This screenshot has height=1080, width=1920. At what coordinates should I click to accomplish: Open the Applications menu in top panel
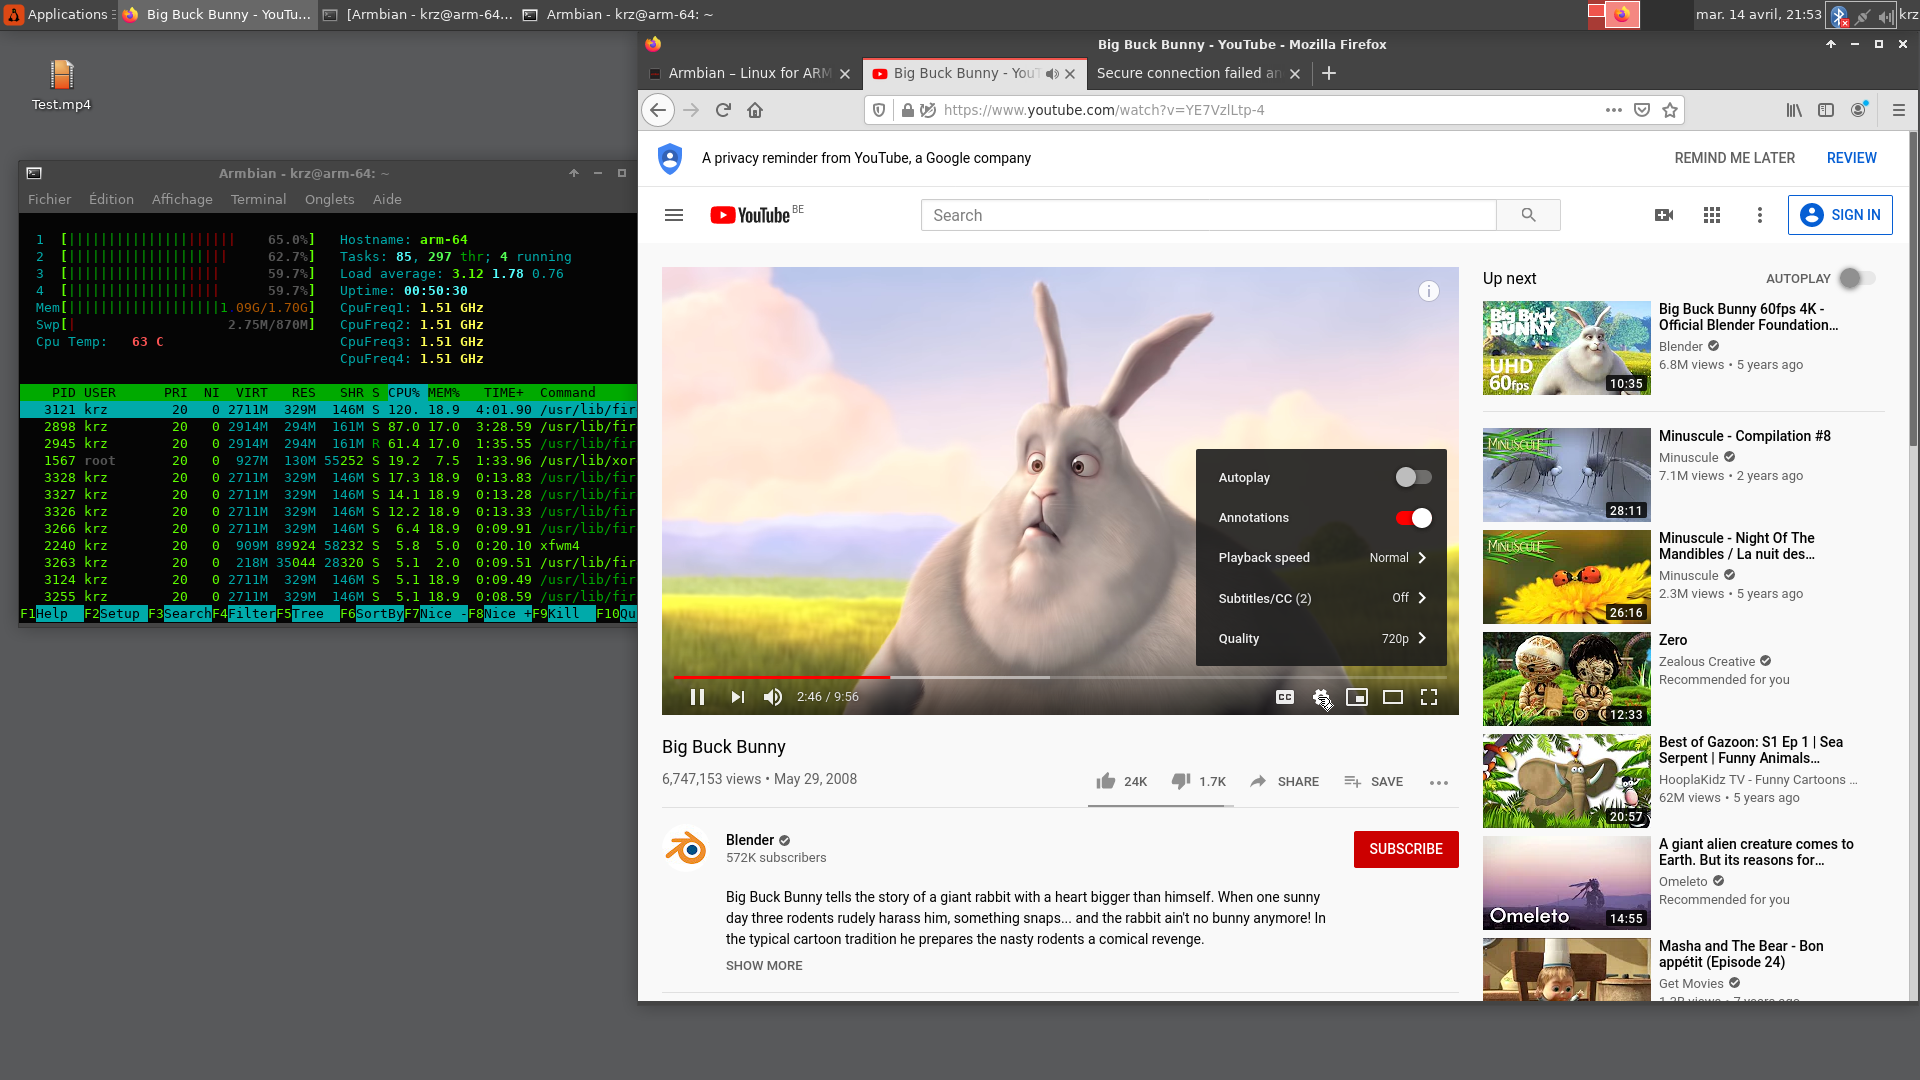pyautogui.click(x=59, y=14)
